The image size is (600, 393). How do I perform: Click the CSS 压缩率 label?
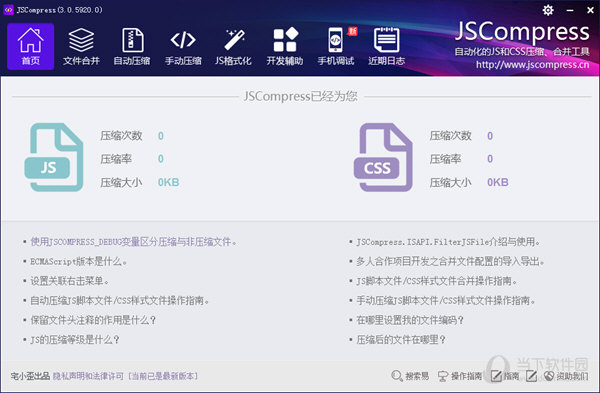click(445, 159)
